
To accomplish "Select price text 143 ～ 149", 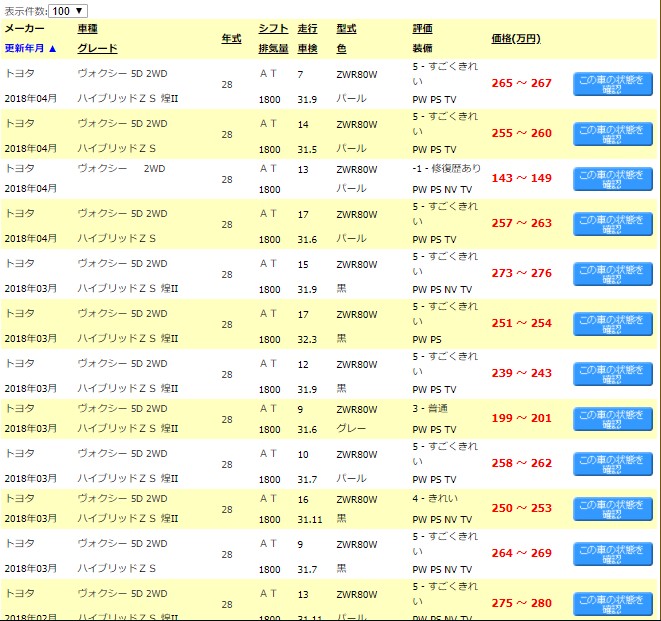I will (x=521, y=178).
